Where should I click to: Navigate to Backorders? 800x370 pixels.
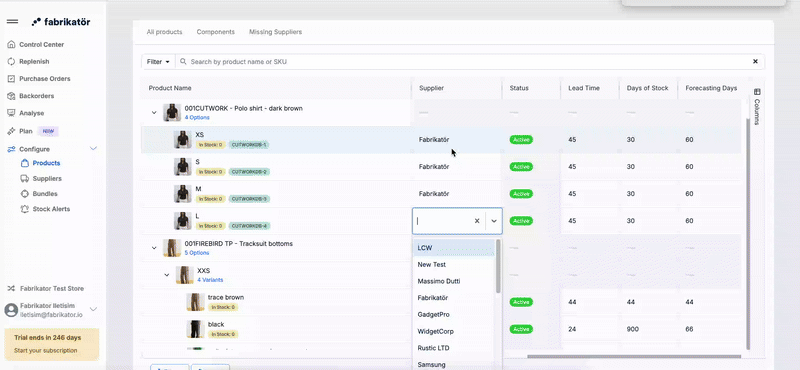[x=36, y=96]
